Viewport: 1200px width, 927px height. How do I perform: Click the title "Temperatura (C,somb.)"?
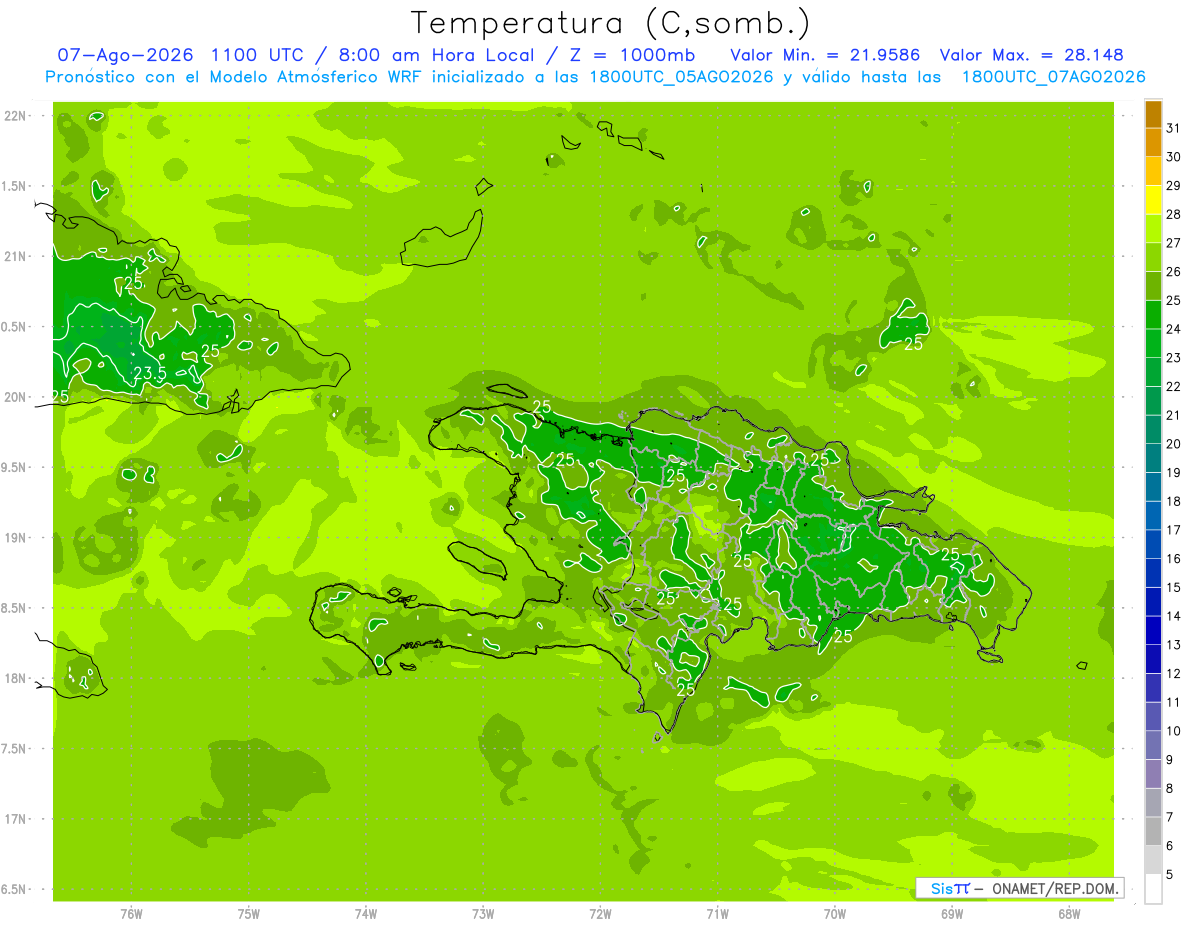[611, 24]
